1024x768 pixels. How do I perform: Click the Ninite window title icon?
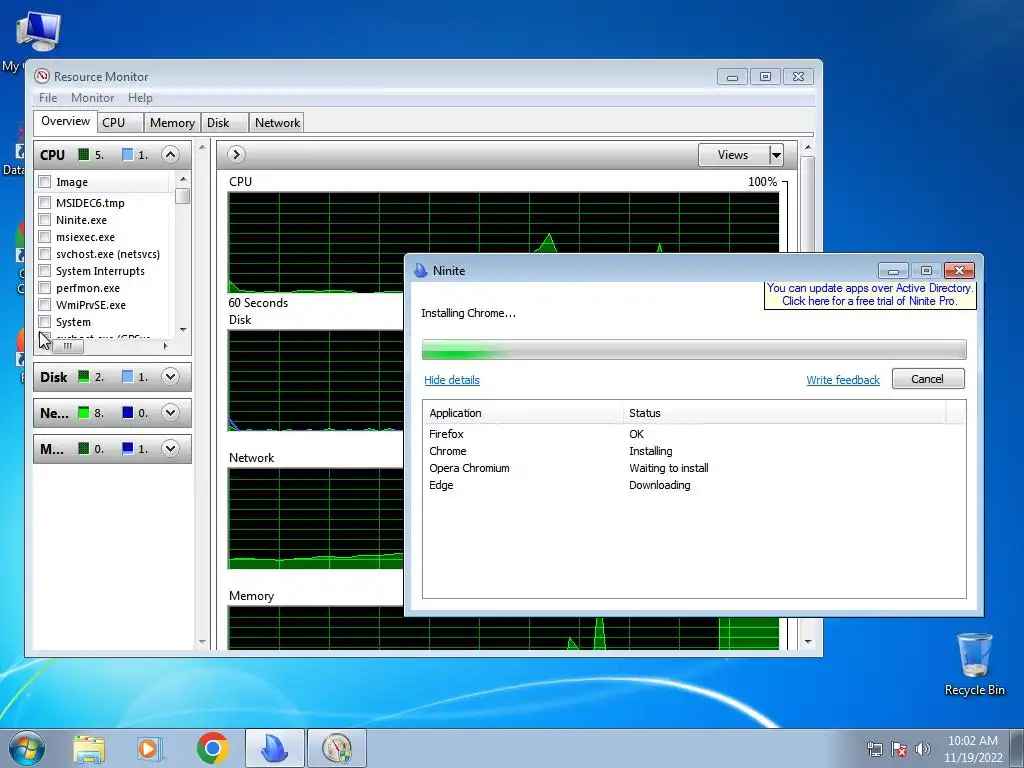point(421,270)
